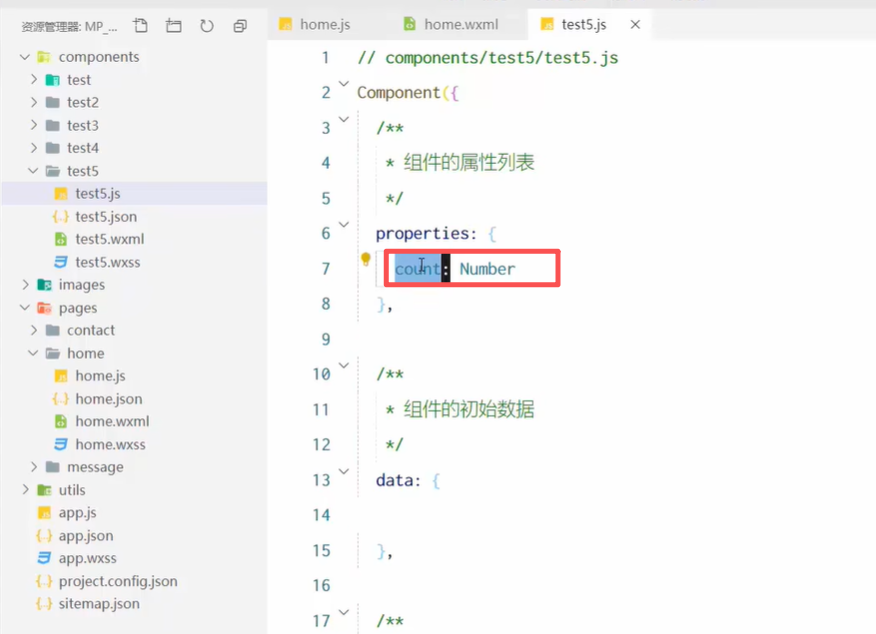Collapse the components folder chevron
The height and width of the screenshot is (634, 876).
25,57
